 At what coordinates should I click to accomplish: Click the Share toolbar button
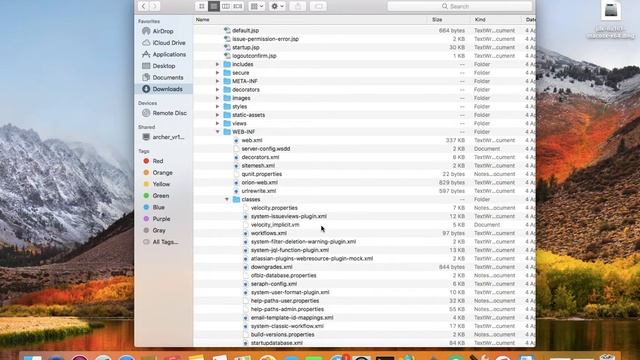[298, 6]
